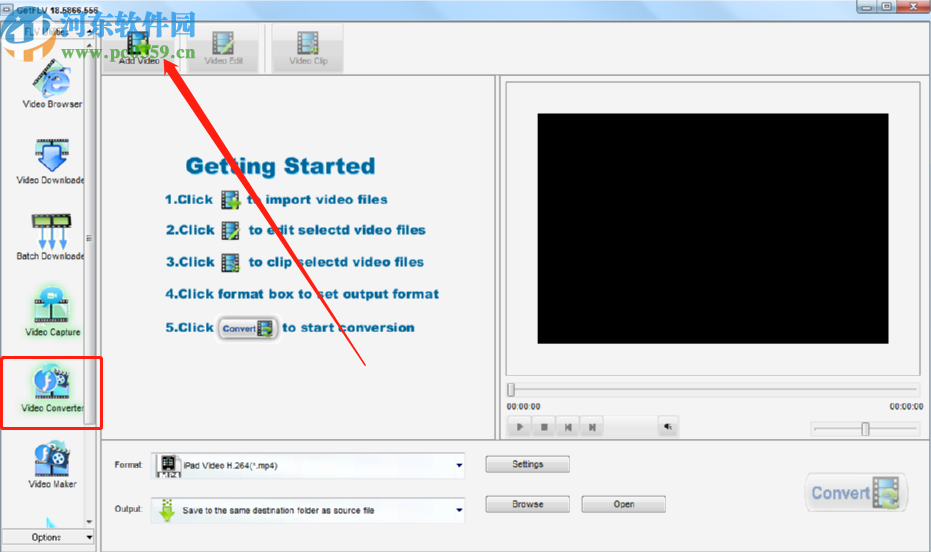Click the Video Clip toolbar button
The width and height of the screenshot is (931, 552).
tap(308, 49)
